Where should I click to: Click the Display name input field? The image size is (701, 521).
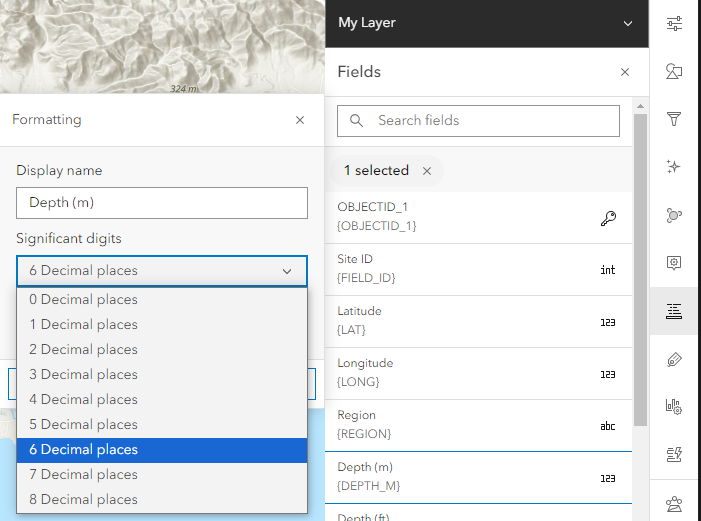162,203
